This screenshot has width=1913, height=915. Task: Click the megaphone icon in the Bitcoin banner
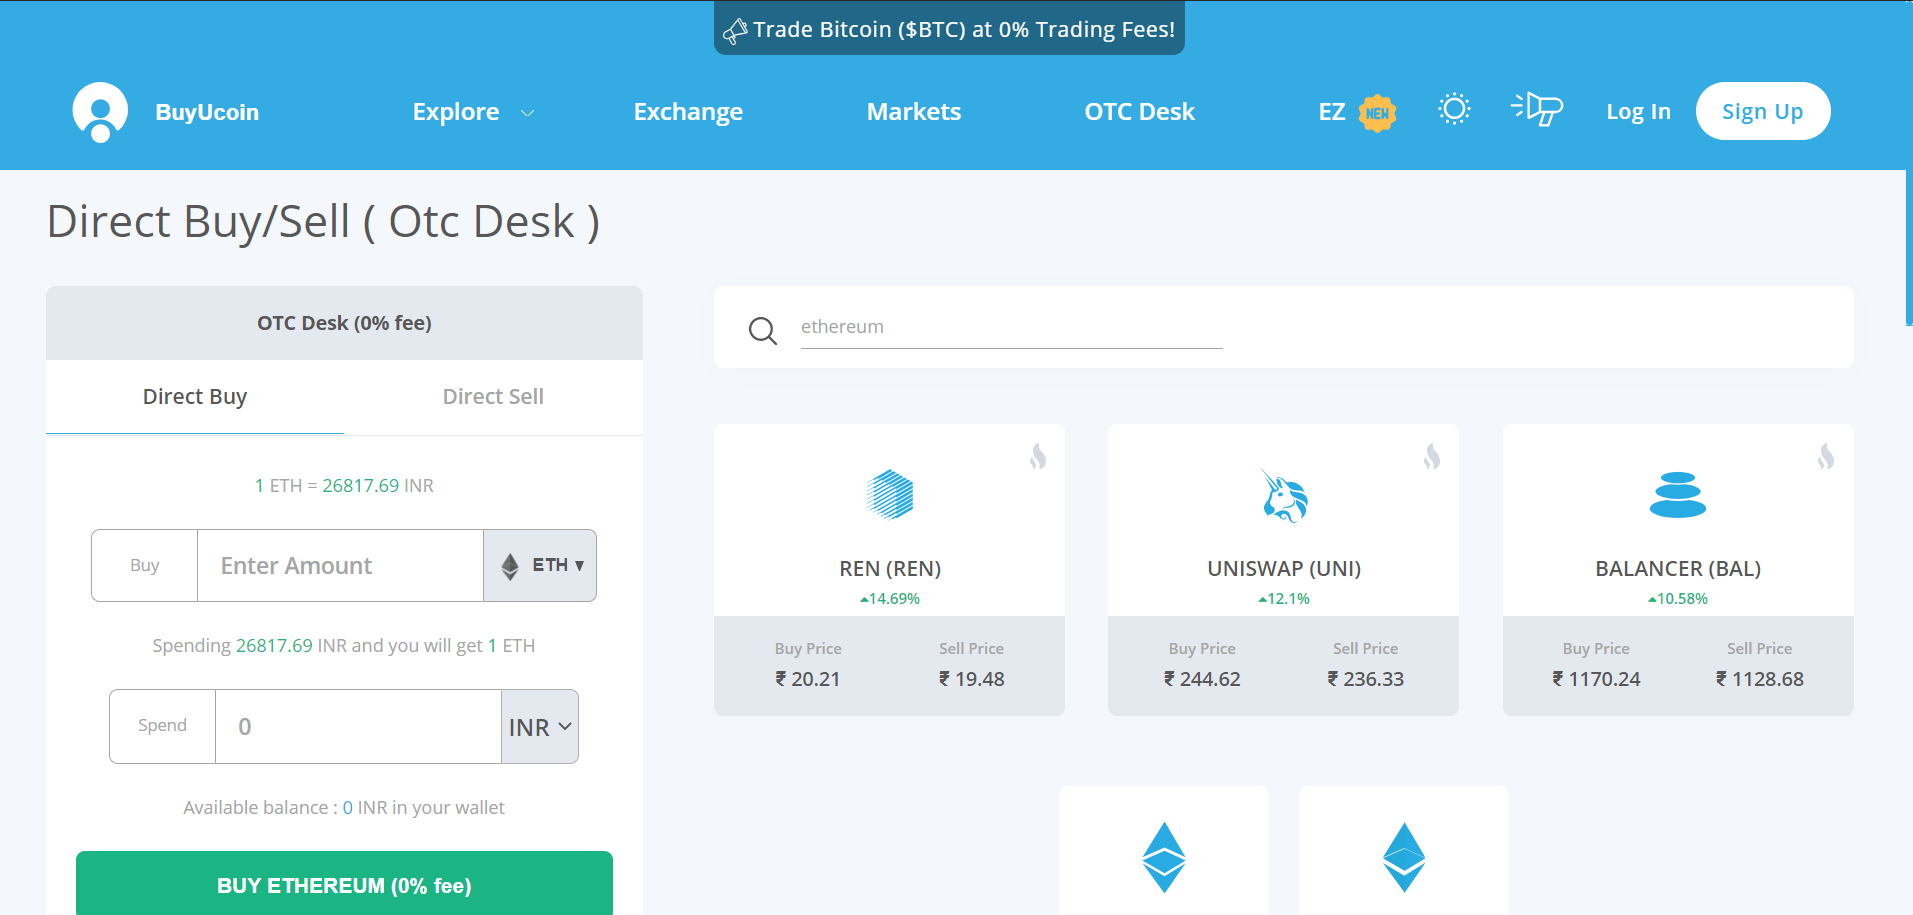pos(735,31)
